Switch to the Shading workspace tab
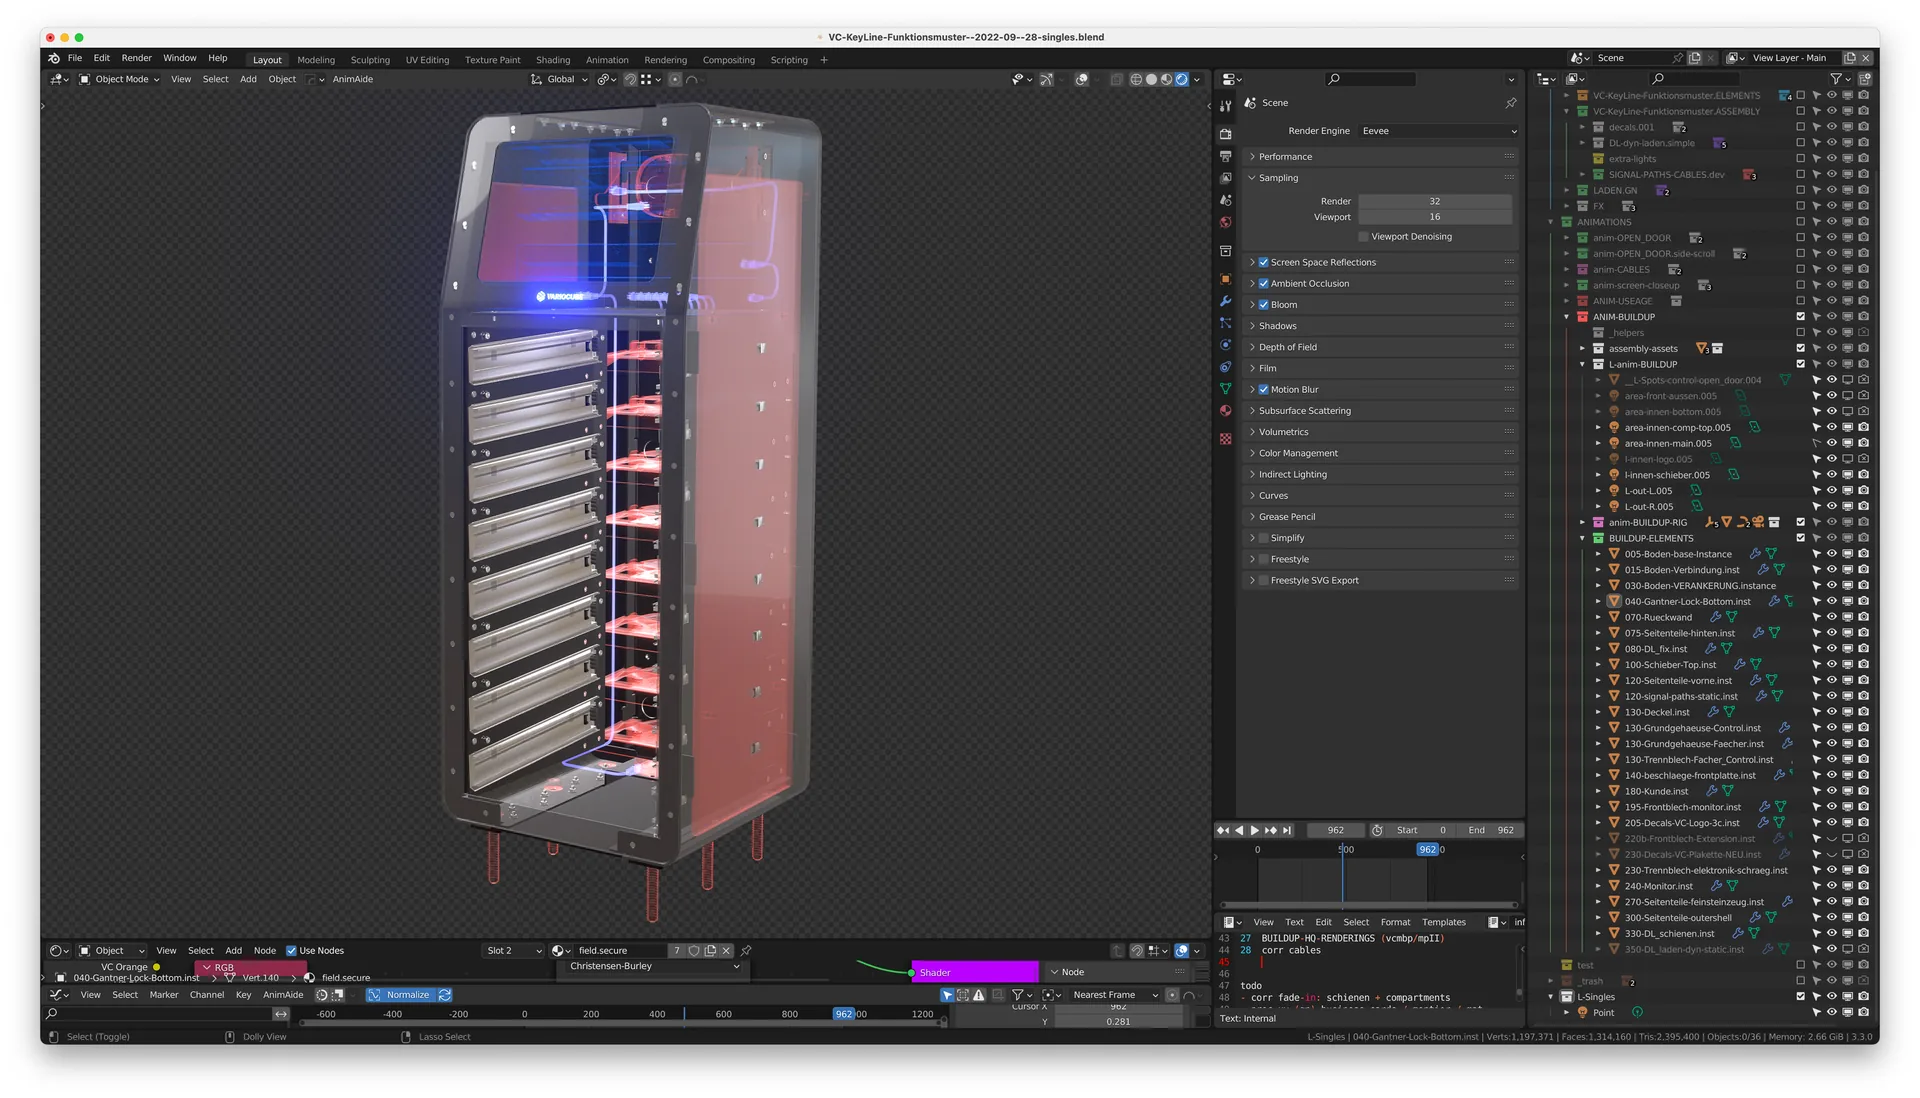1920x1098 pixels. pyautogui.click(x=553, y=60)
